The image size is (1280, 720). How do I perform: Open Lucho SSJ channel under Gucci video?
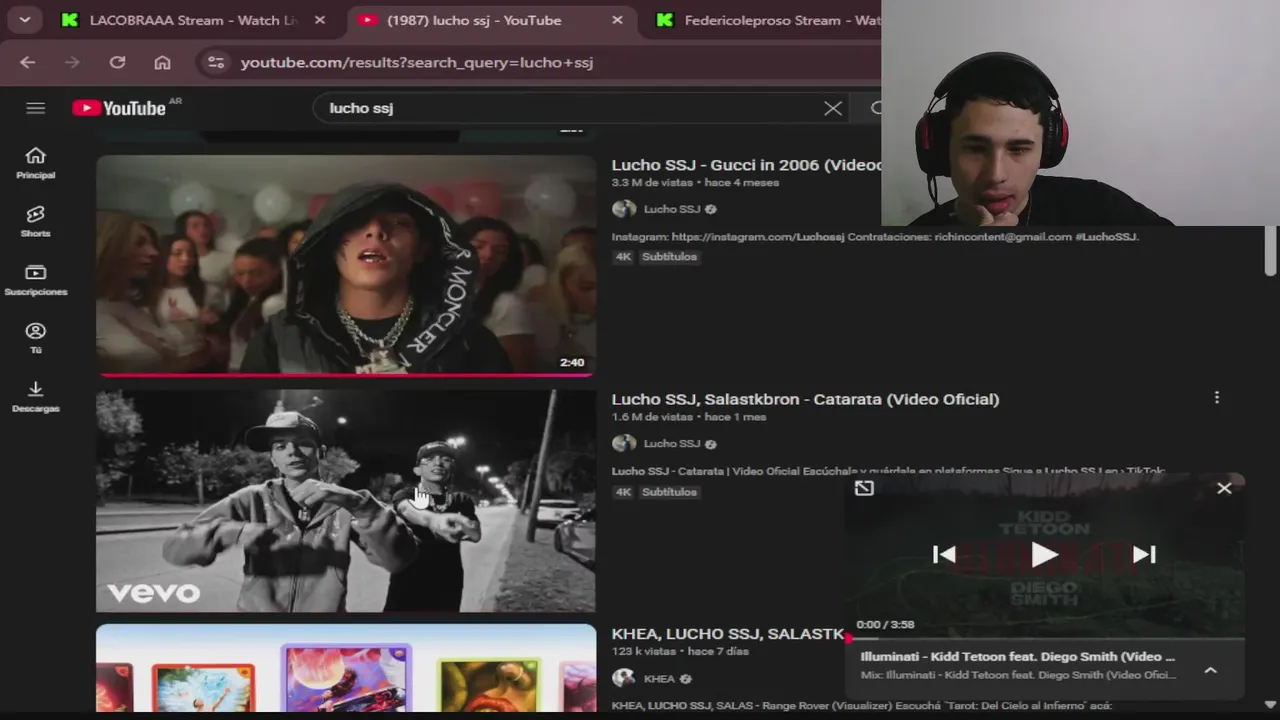[x=672, y=209]
